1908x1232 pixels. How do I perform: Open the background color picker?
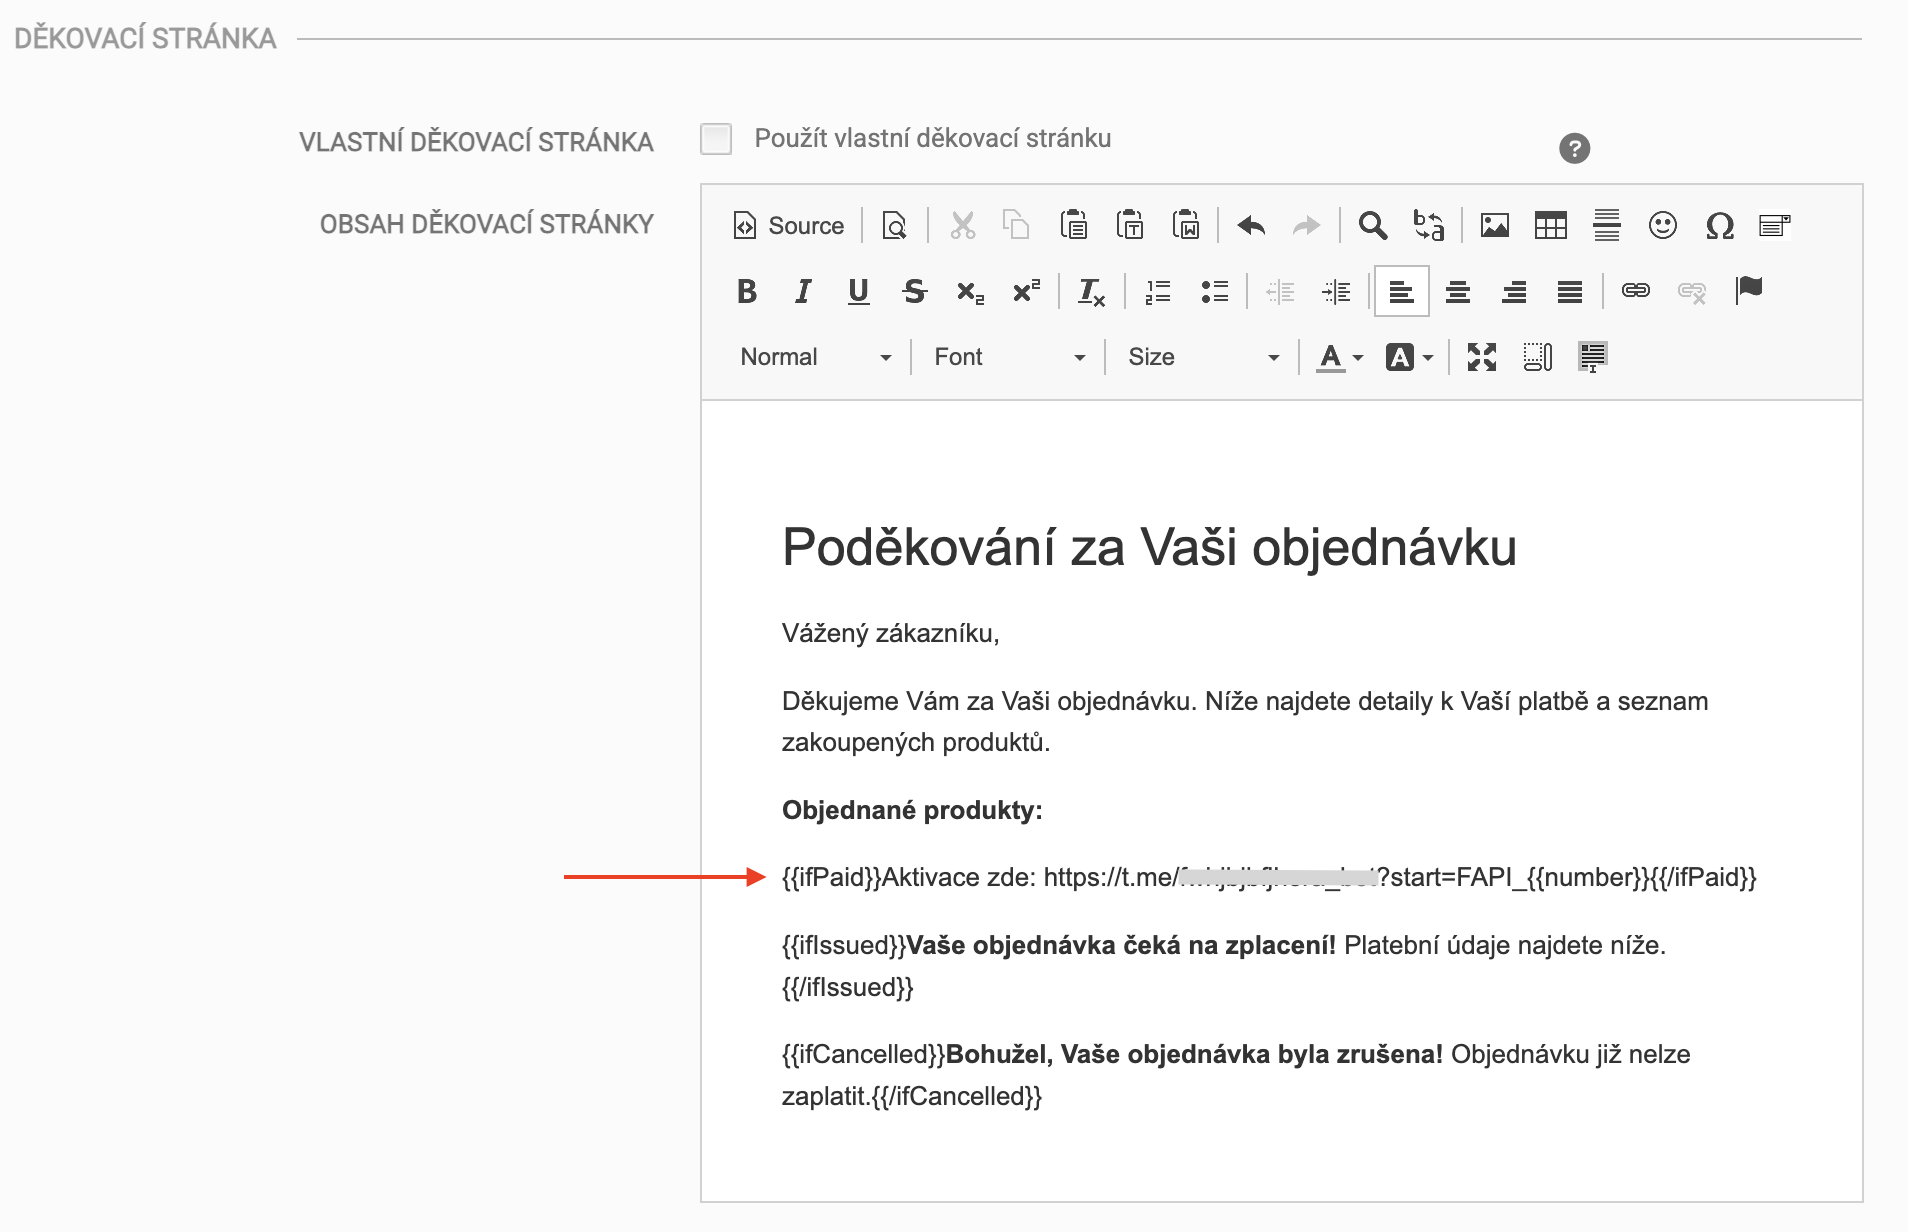tap(1408, 356)
